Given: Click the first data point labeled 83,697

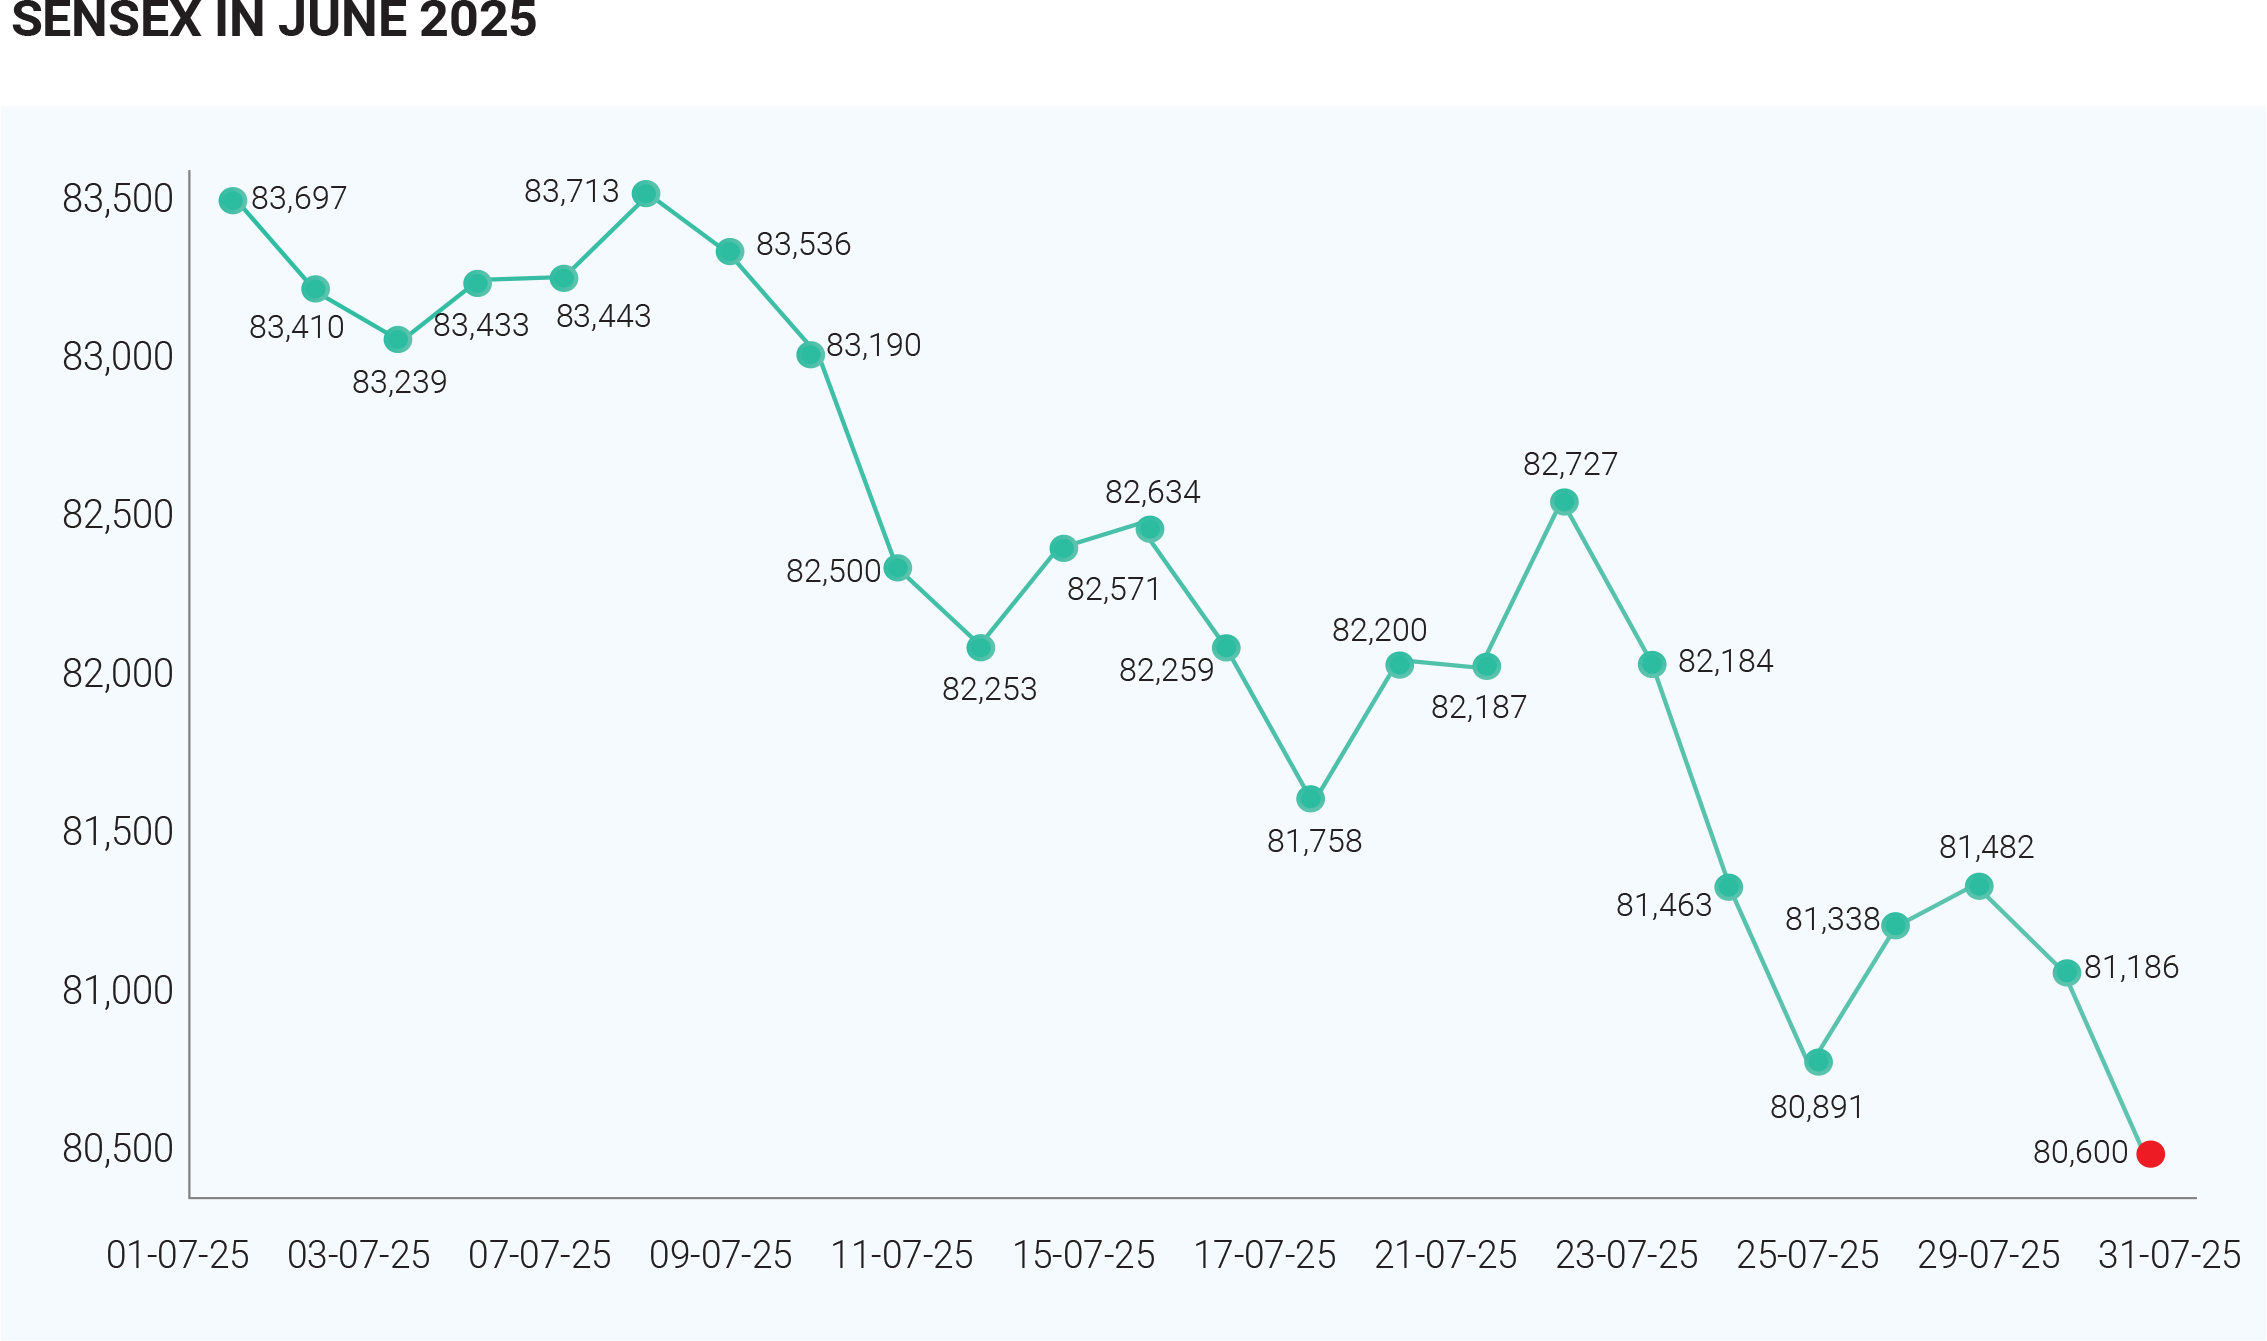Looking at the screenshot, I should [233, 201].
